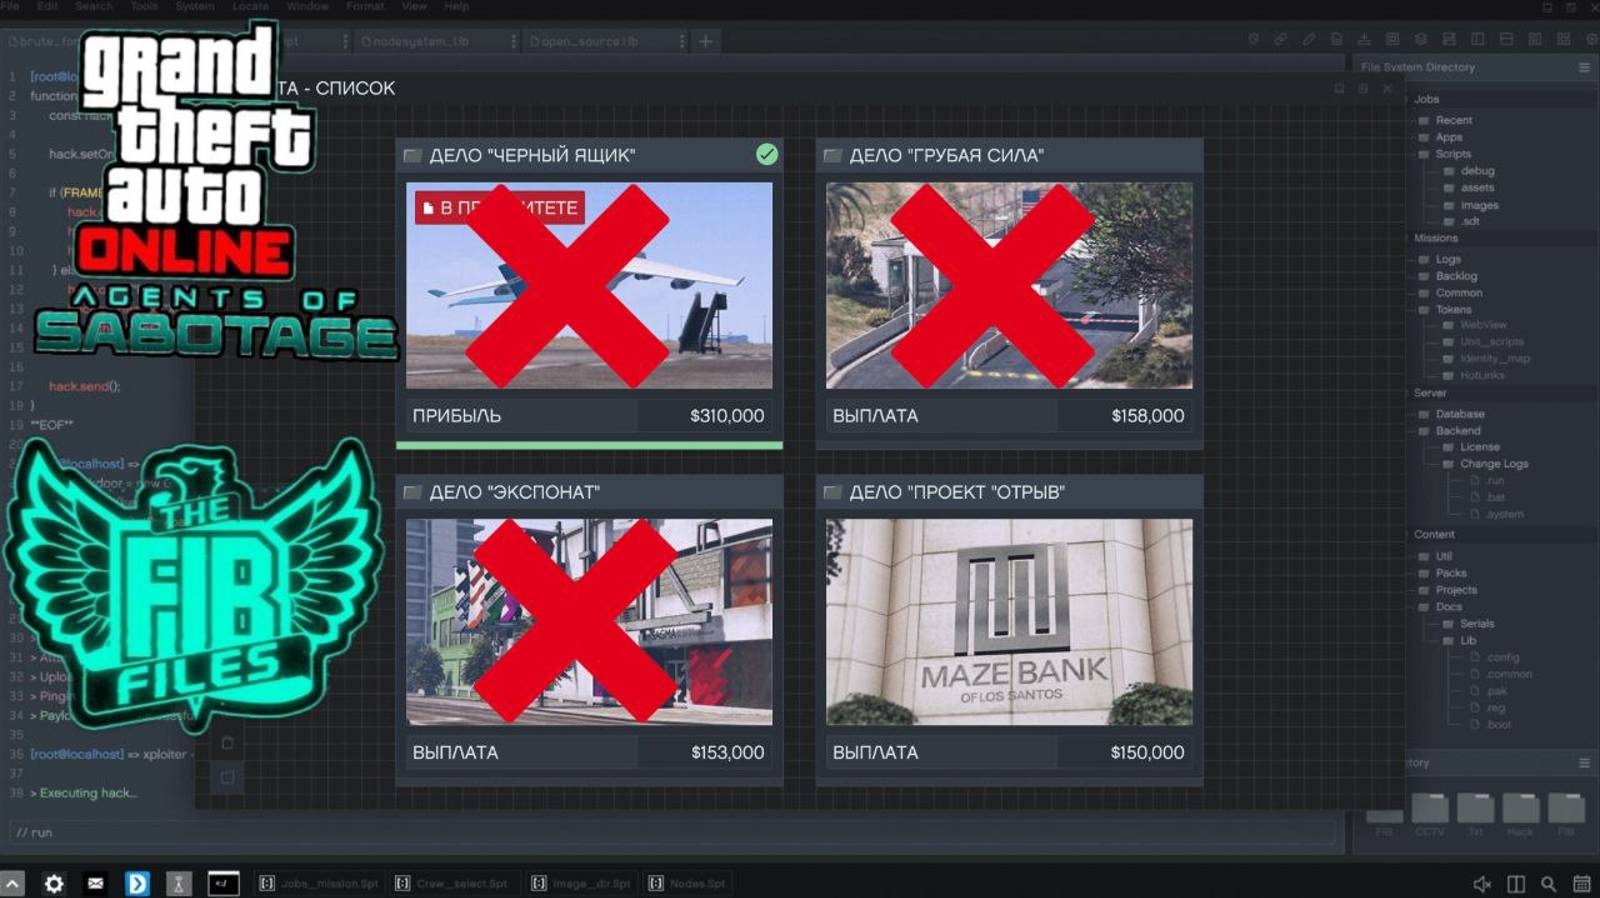Launch the blue arrow app in taskbar
This screenshot has height=898, width=1600.
(x=137, y=883)
